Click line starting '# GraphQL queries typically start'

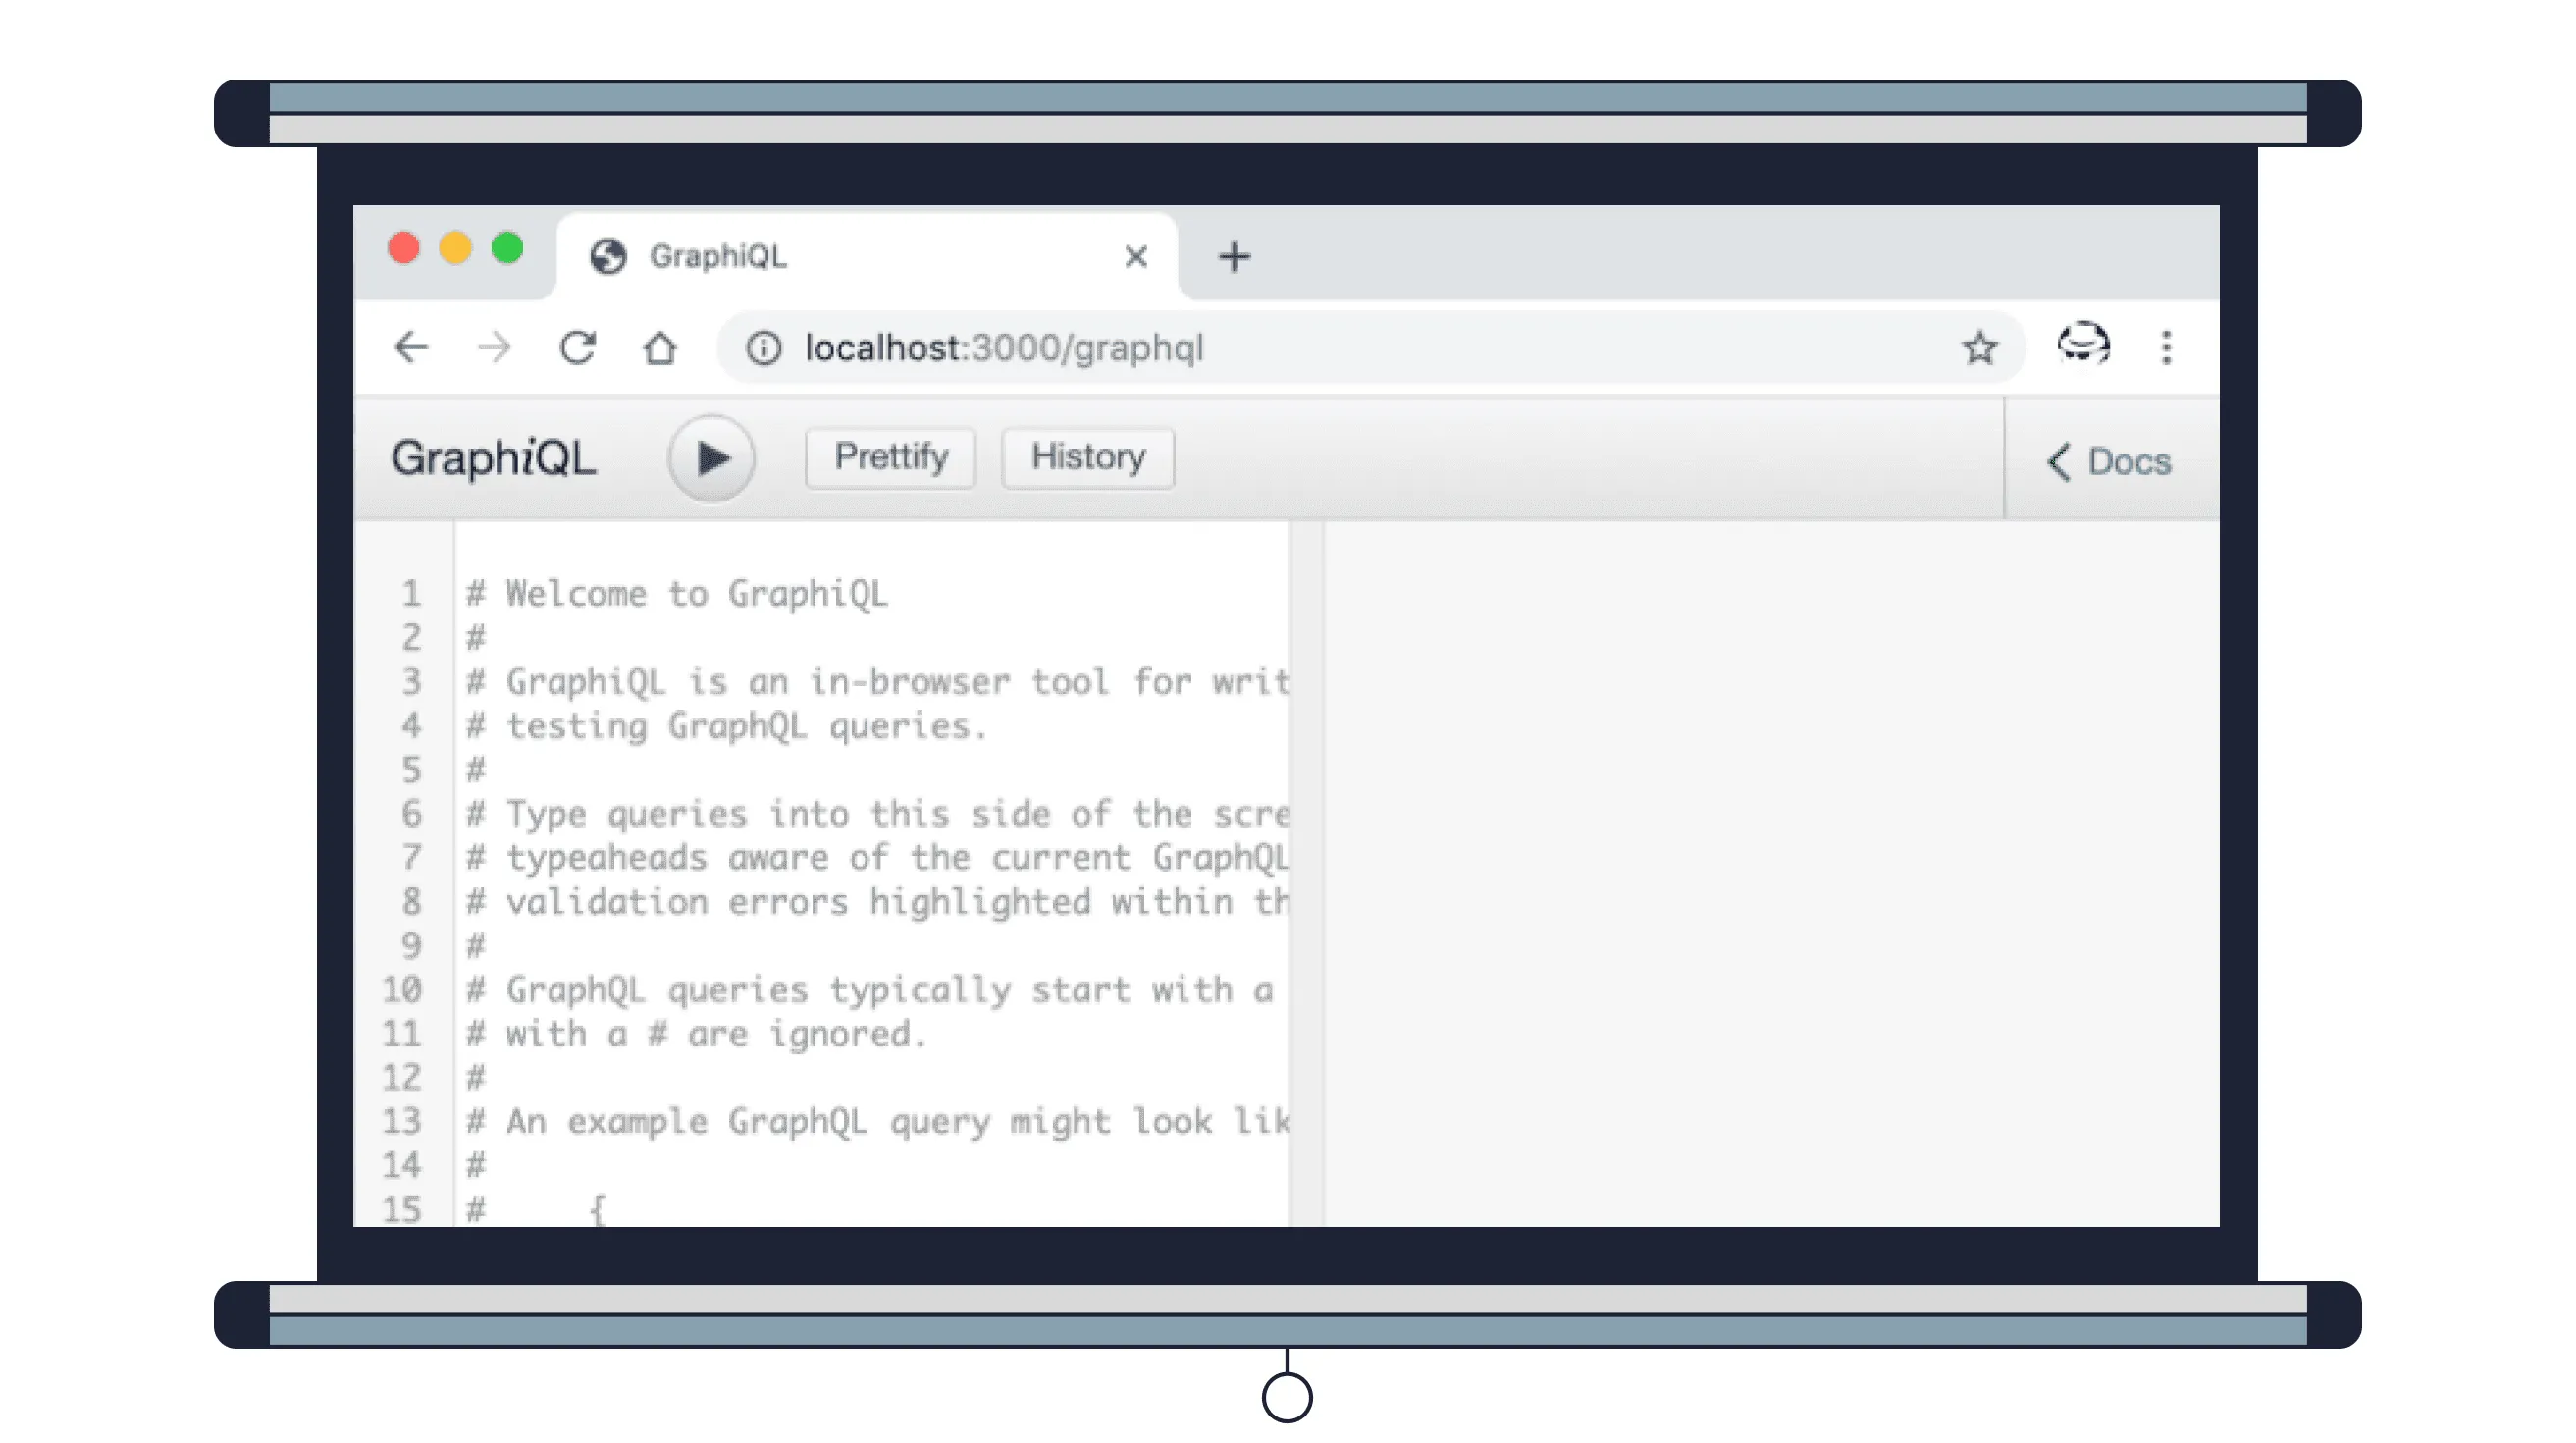[x=870, y=990]
